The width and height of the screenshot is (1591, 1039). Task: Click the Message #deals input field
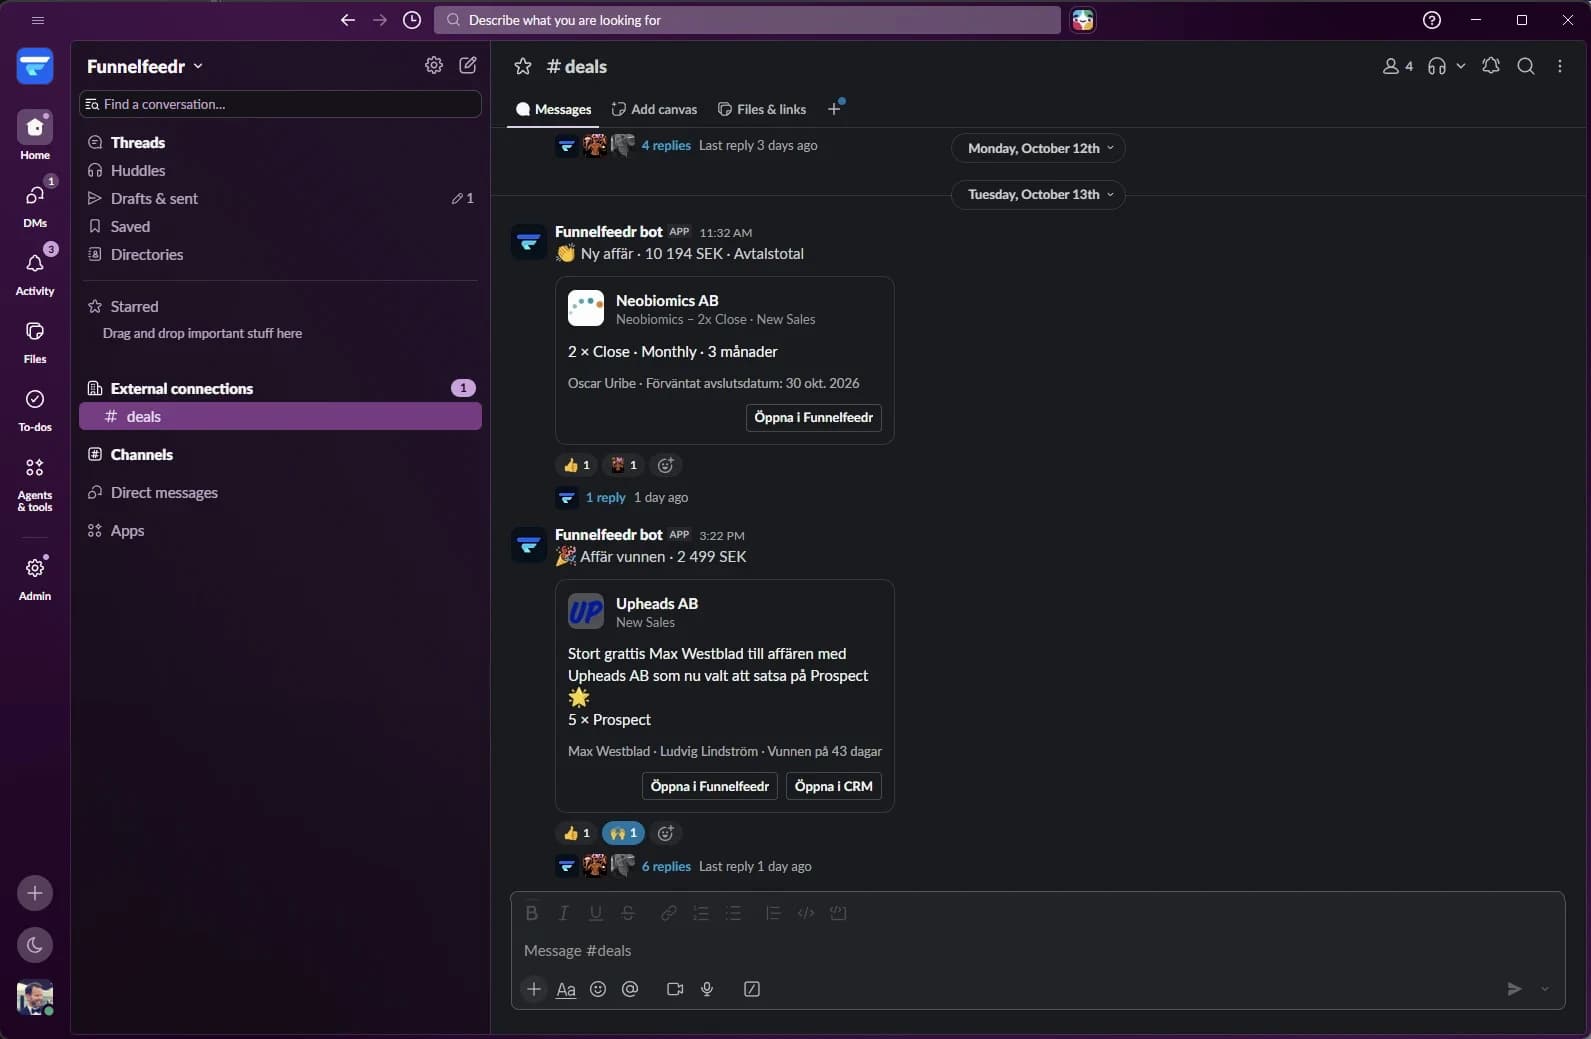pos(1037,951)
